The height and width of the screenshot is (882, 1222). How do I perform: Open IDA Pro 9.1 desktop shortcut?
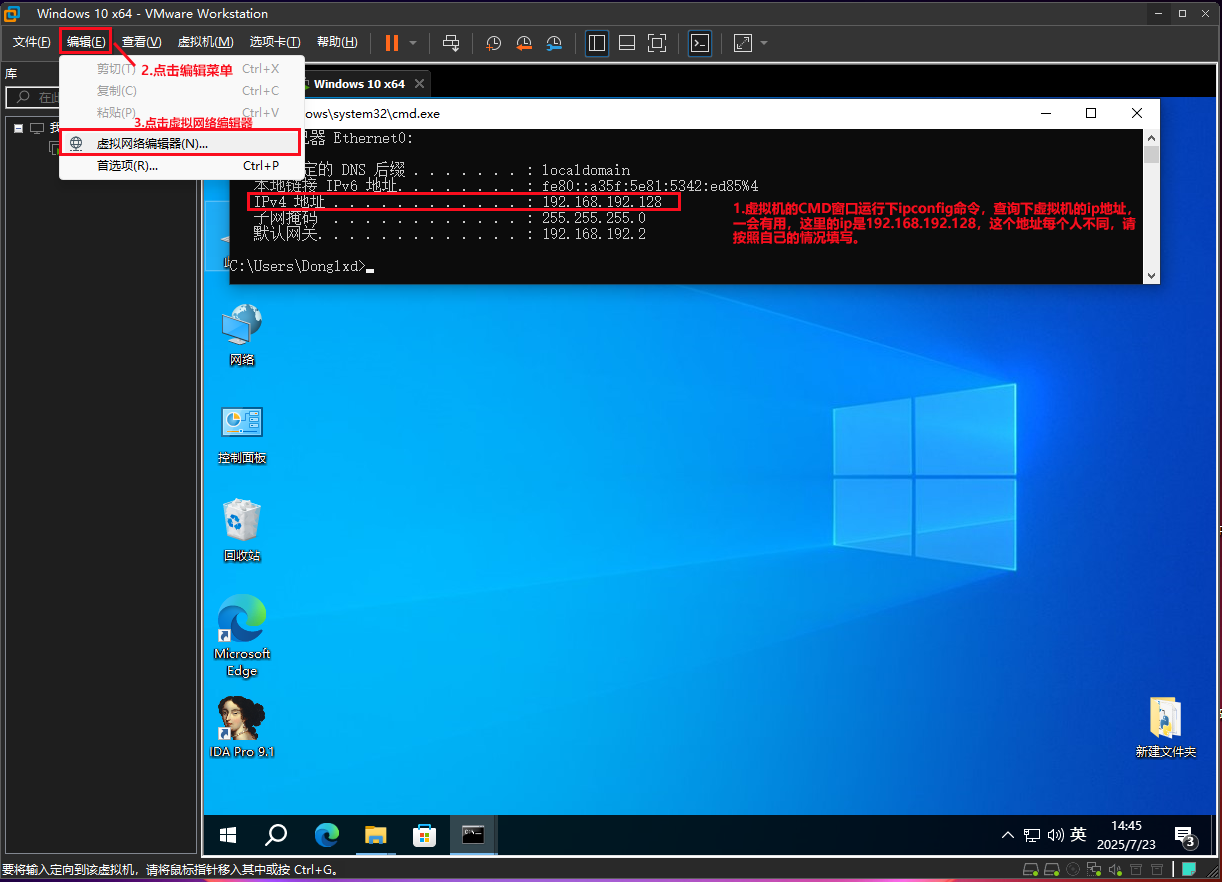click(x=242, y=717)
